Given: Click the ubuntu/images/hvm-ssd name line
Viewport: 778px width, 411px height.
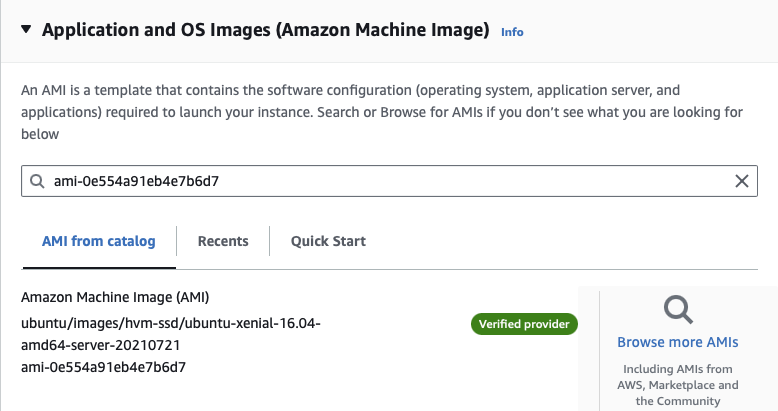Looking at the screenshot, I should [170, 323].
